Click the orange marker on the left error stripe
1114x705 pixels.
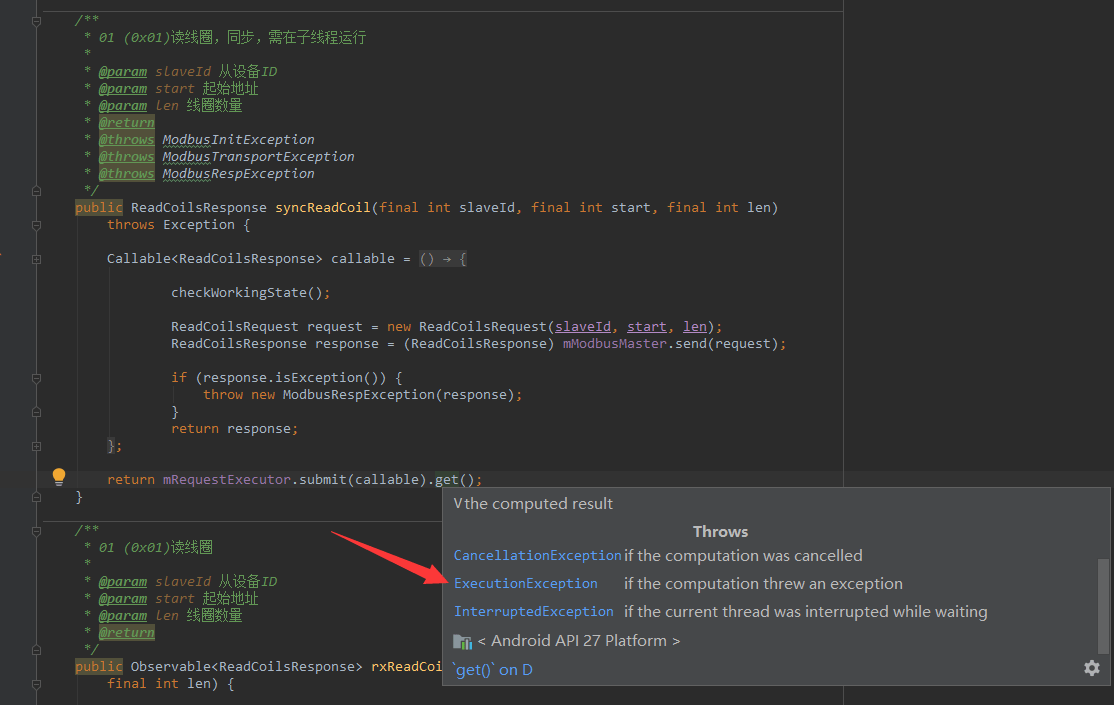point(2,255)
